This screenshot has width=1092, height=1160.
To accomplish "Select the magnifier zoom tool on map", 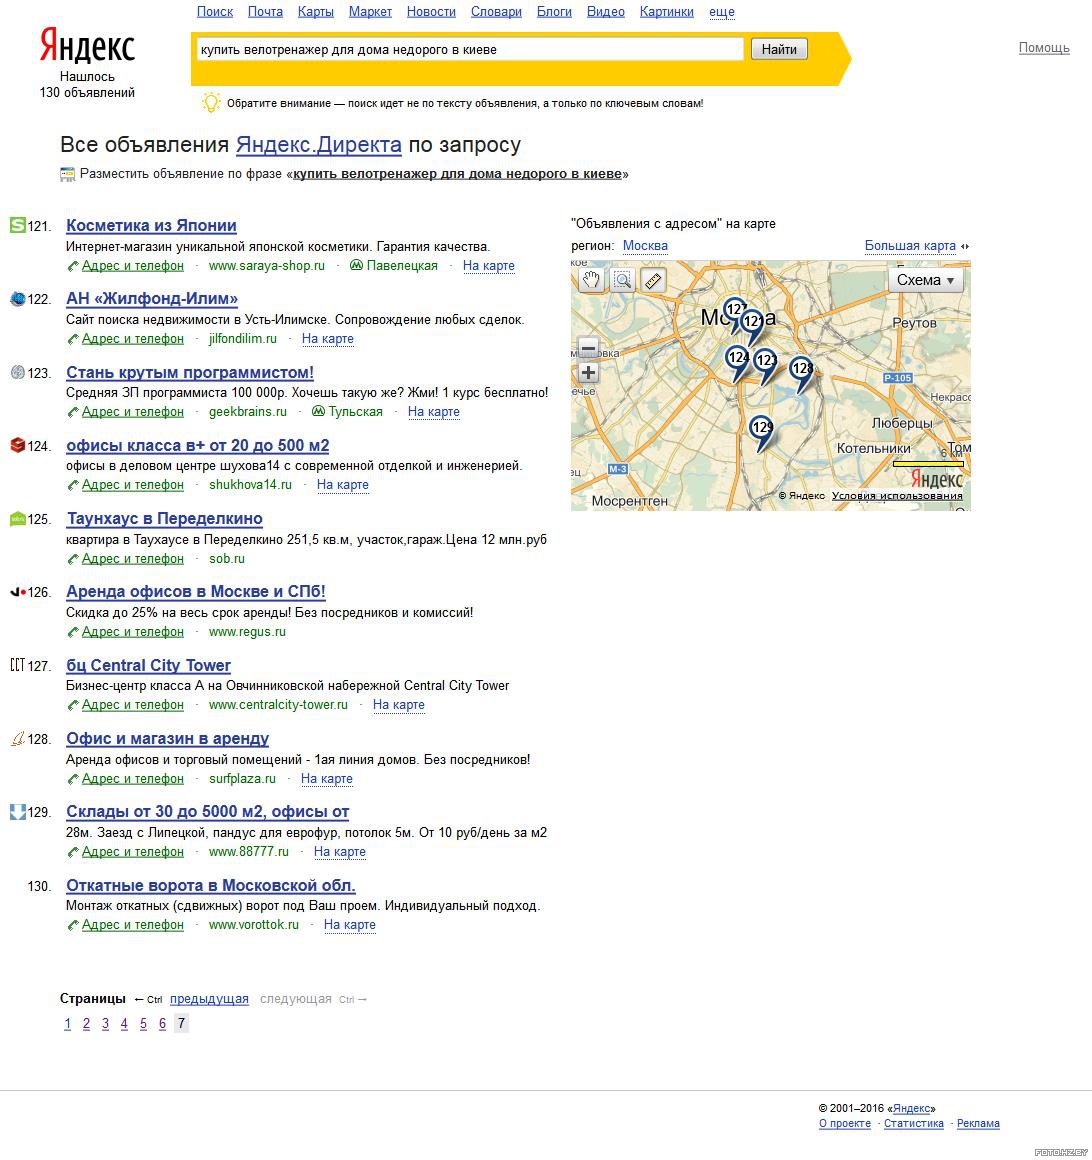I will (x=622, y=280).
